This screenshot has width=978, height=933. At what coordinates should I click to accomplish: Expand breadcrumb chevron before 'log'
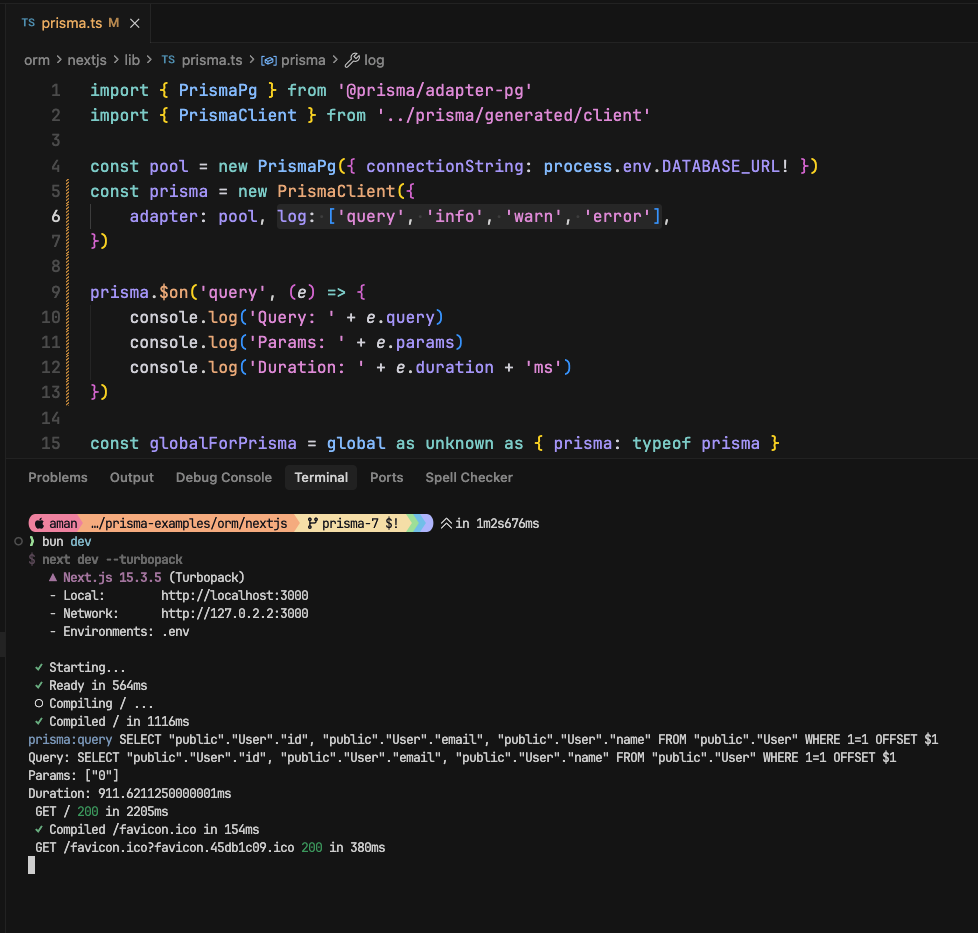coord(335,60)
